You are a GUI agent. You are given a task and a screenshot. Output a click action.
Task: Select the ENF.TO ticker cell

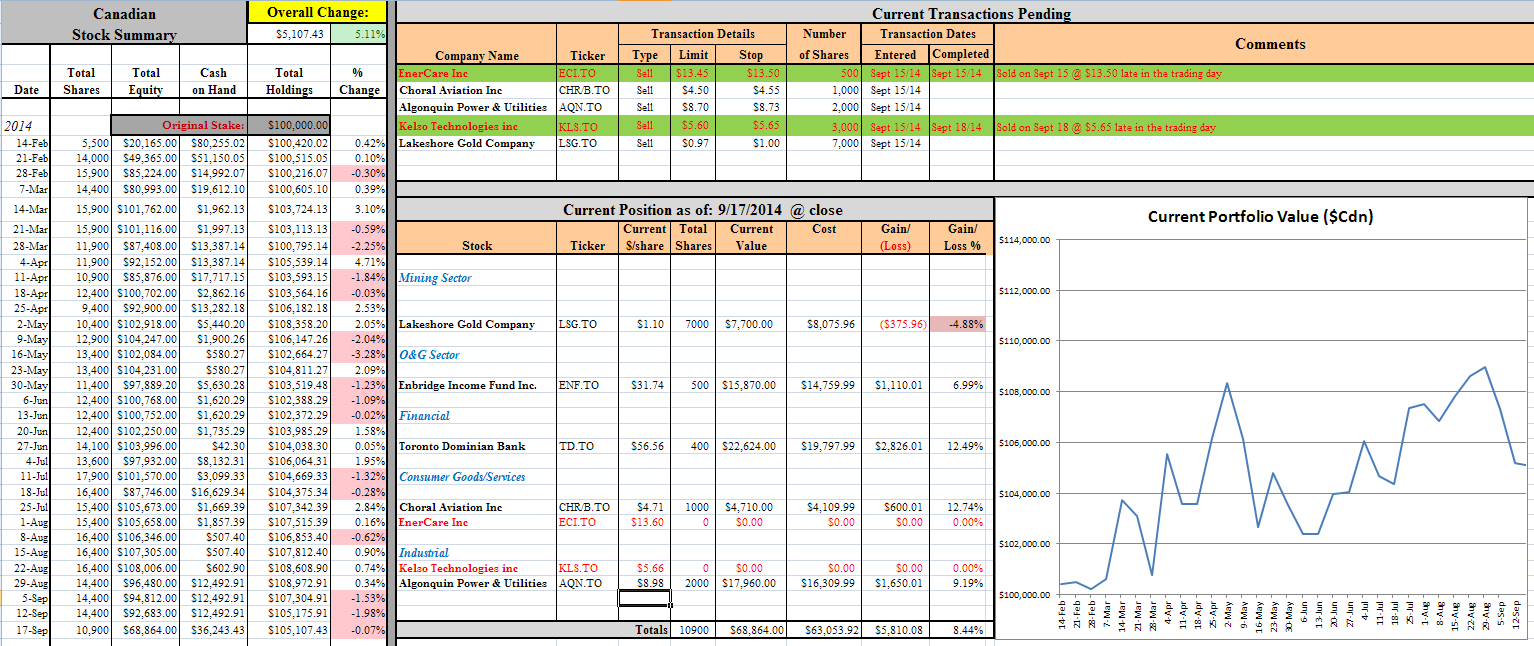pos(588,385)
